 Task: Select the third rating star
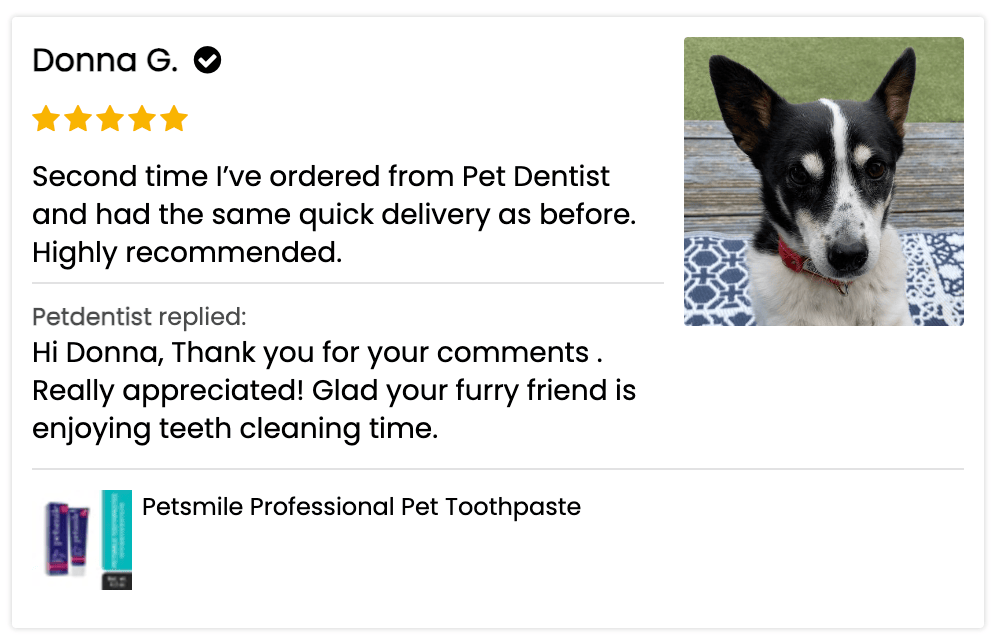click(x=110, y=120)
